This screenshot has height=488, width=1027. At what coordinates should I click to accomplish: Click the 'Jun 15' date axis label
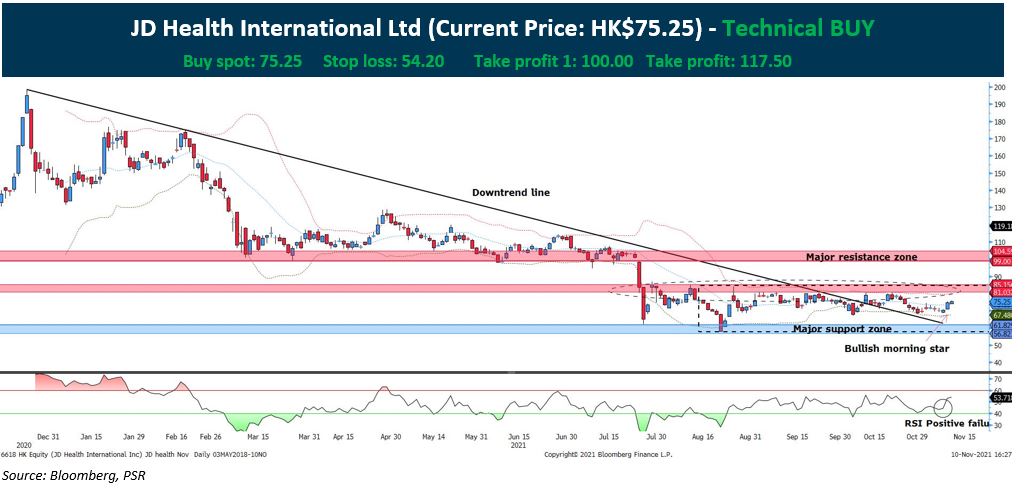(x=520, y=436)
